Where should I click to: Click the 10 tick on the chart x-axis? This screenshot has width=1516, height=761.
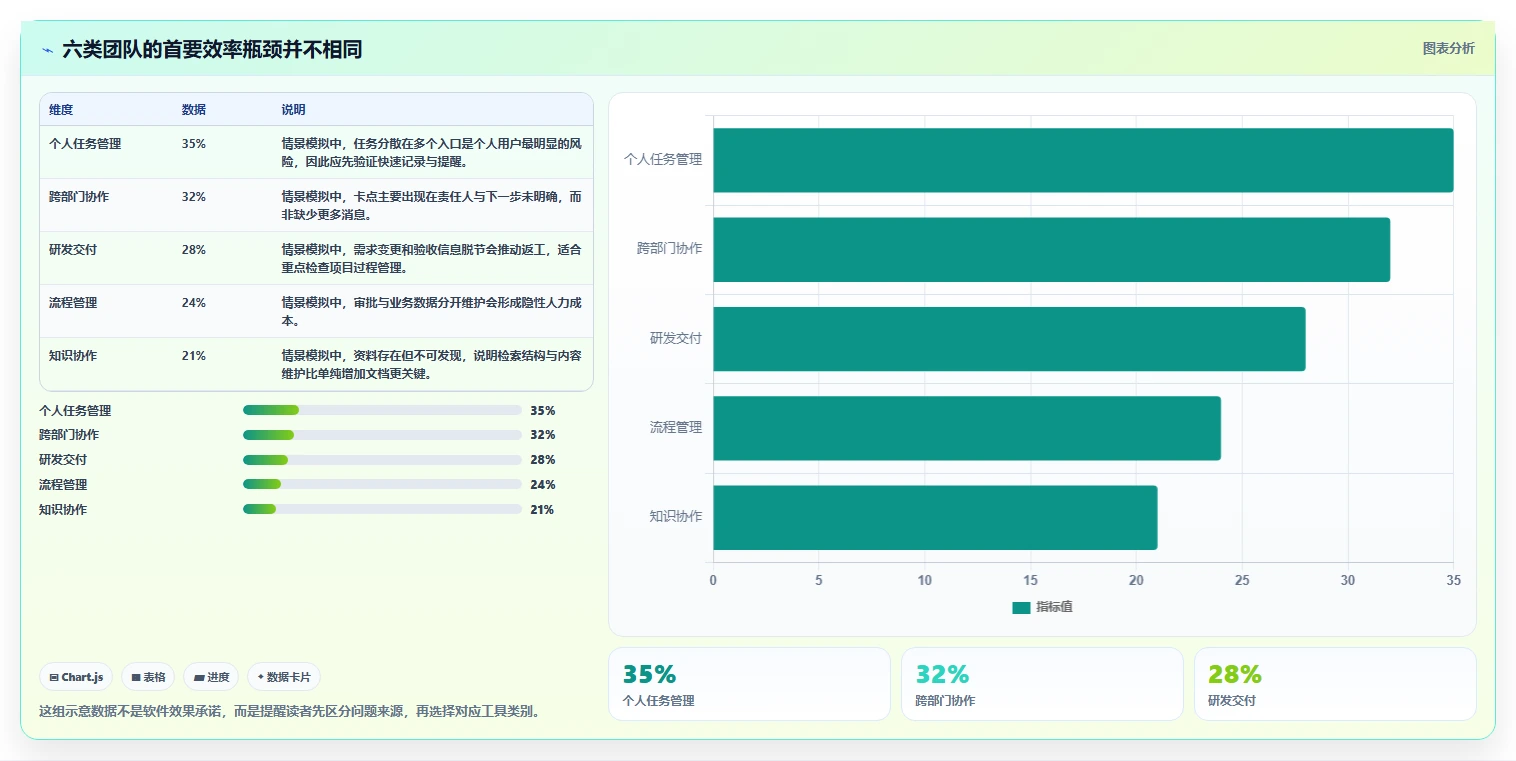click(x=924, y=580)
